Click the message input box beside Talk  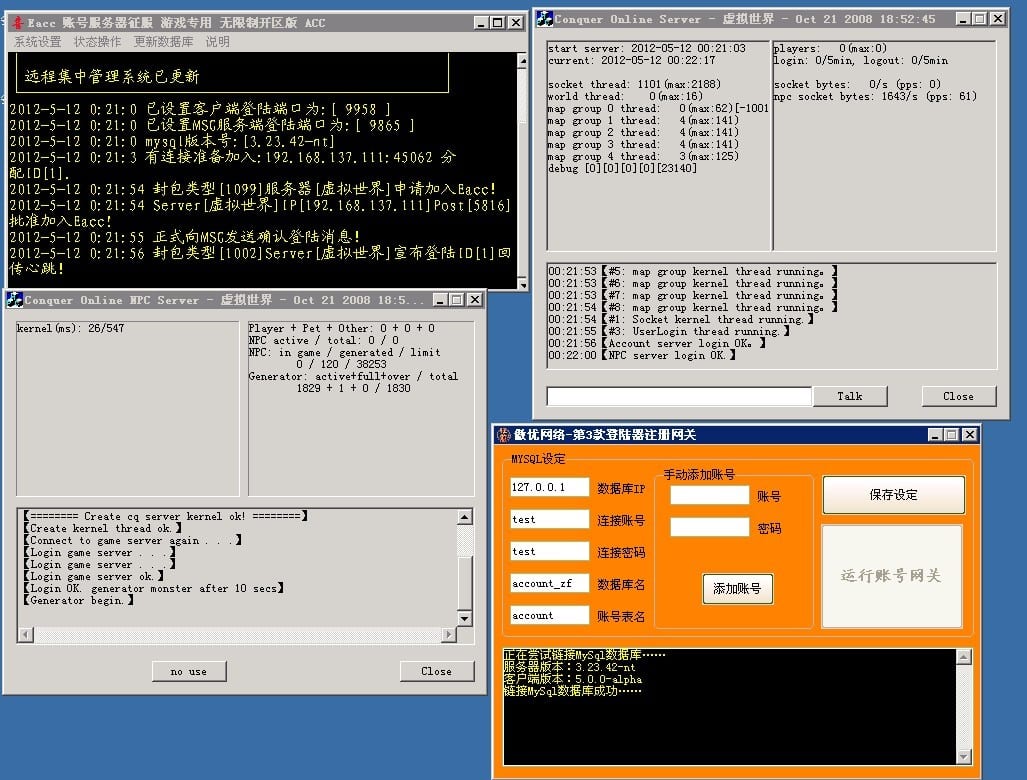(x=679, y=396)
